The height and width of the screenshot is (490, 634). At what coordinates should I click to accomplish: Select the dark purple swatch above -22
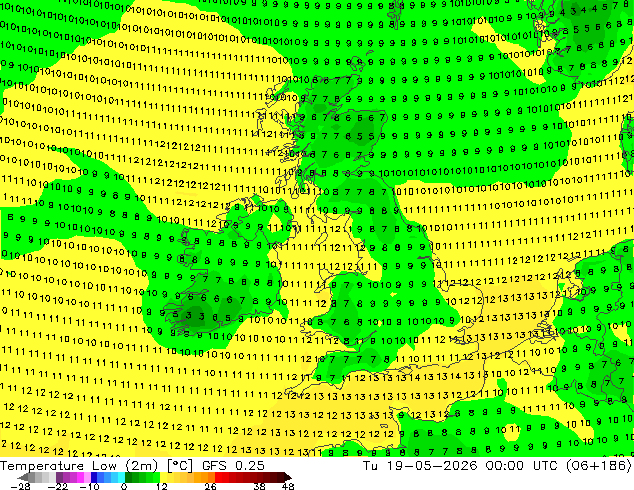pyautogui.click(x=59, y=477)
